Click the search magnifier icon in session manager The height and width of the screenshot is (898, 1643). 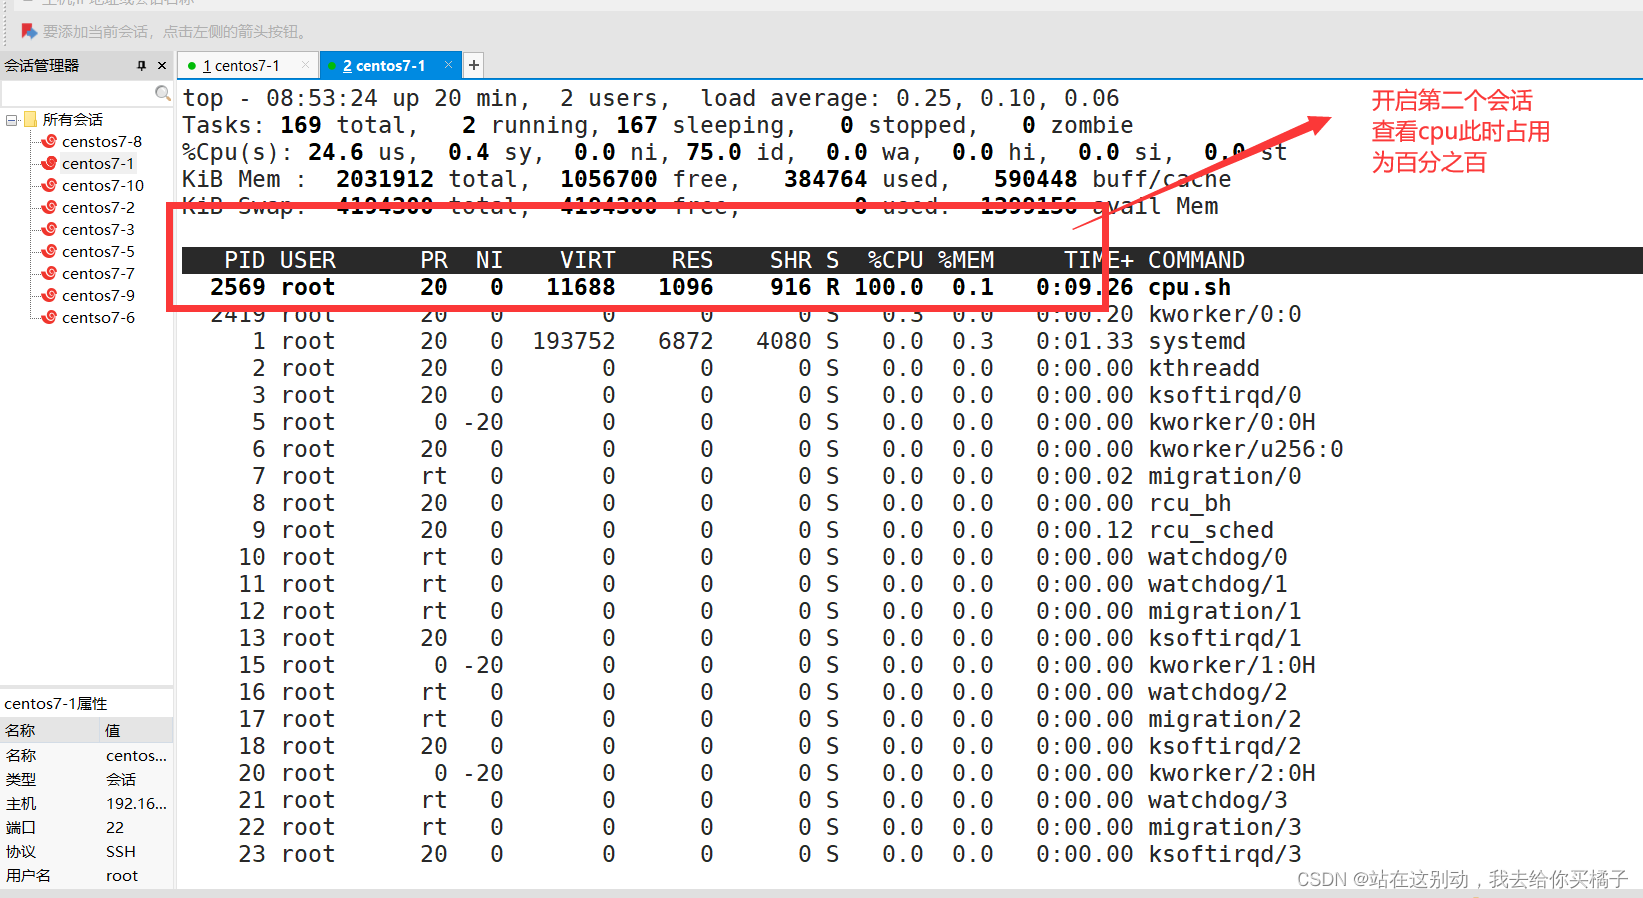click(x=162, y=93)
